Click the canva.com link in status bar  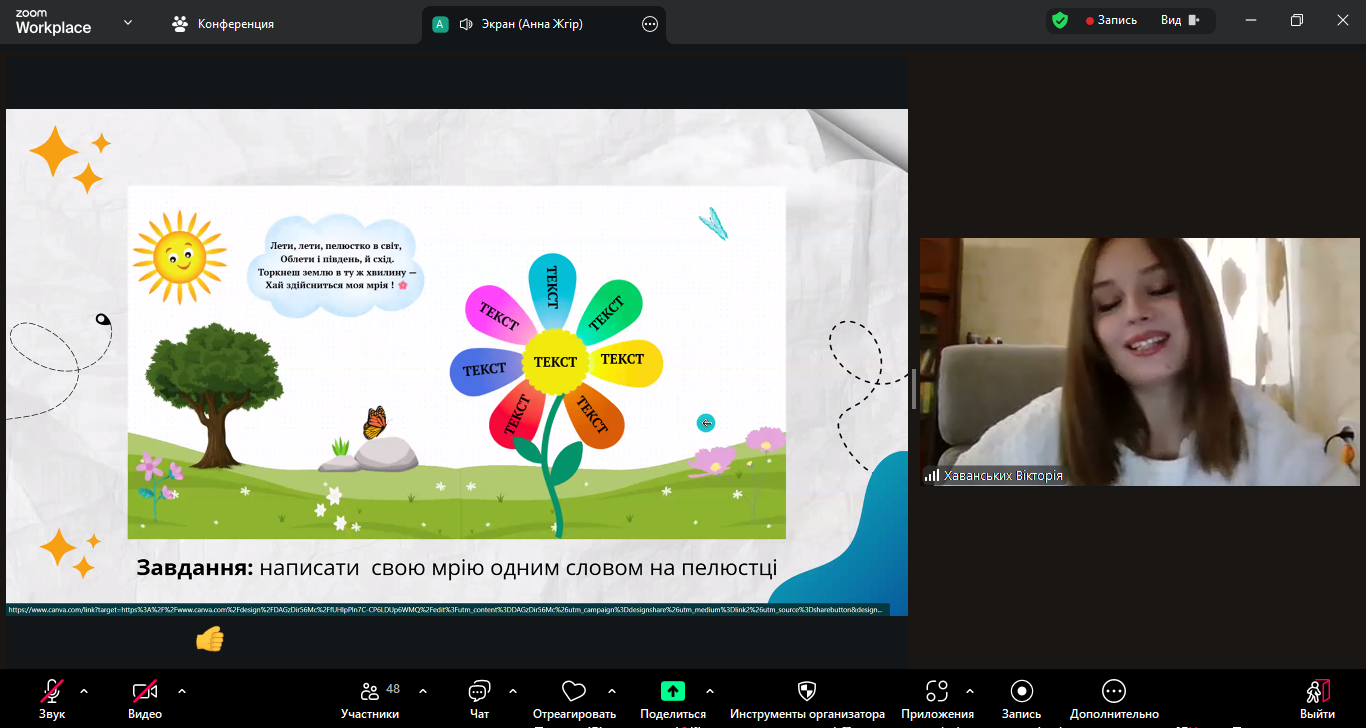click(x=446, y=609)
